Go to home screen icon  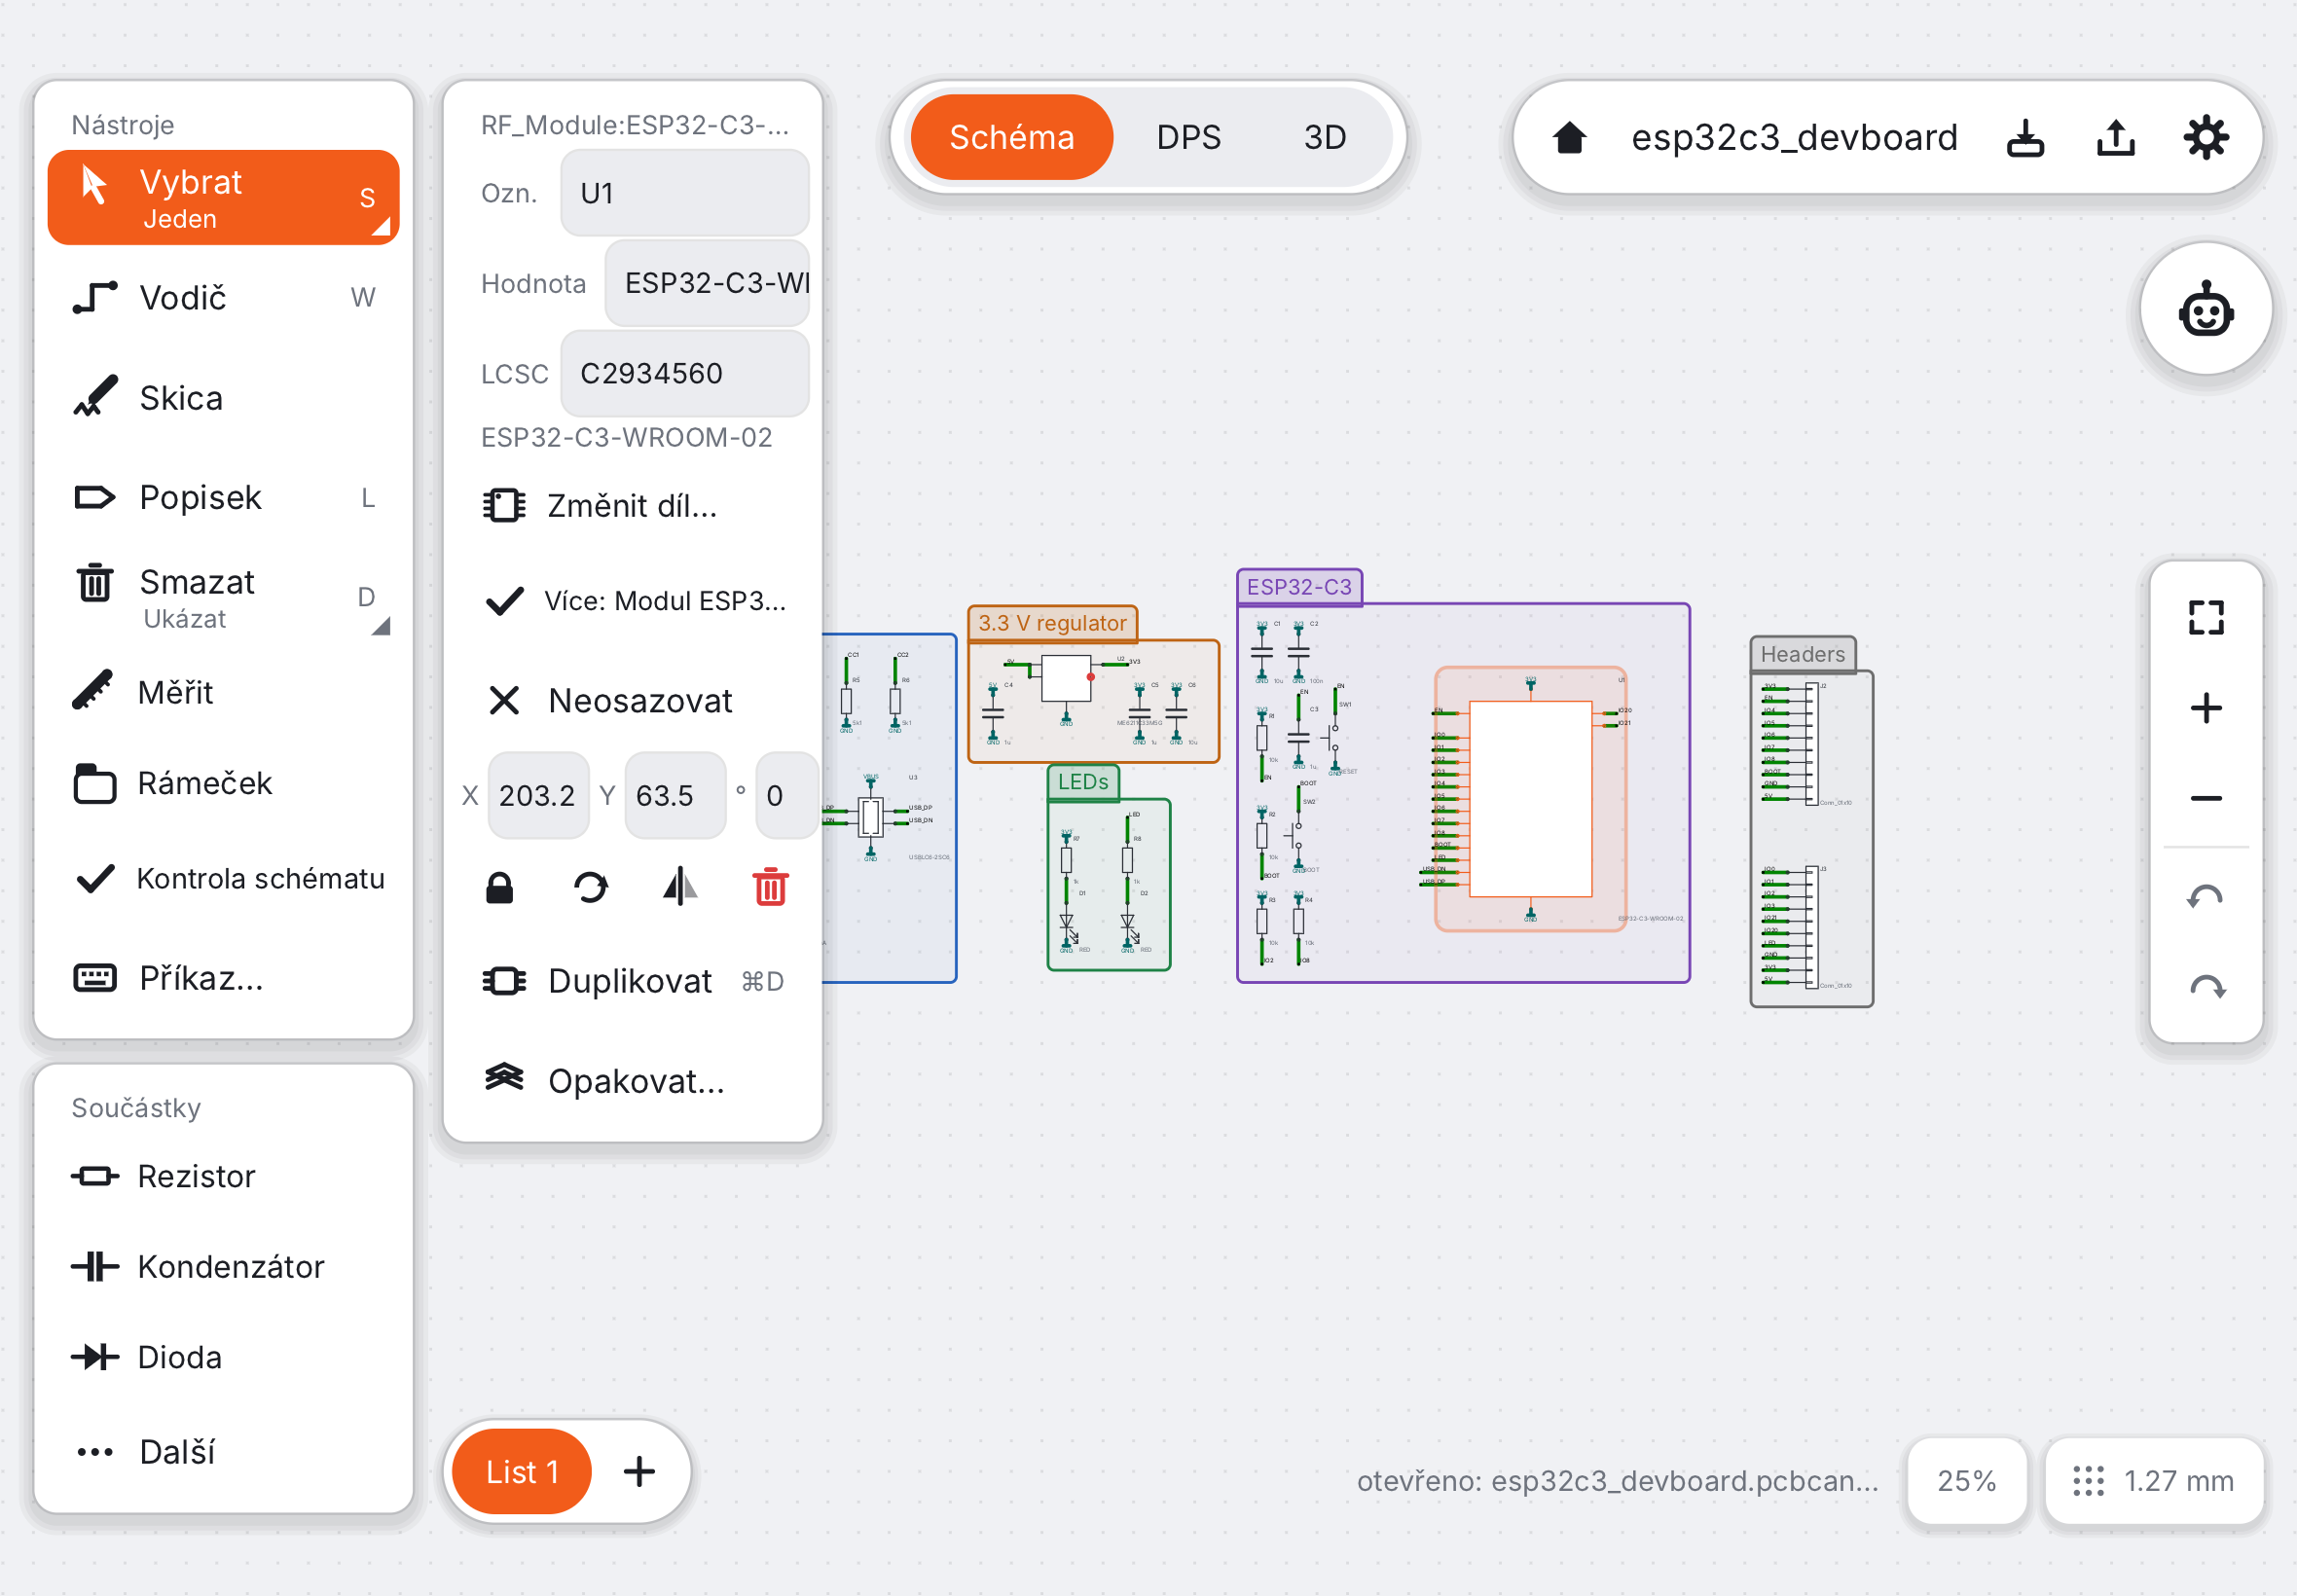tap(1570, 137)
